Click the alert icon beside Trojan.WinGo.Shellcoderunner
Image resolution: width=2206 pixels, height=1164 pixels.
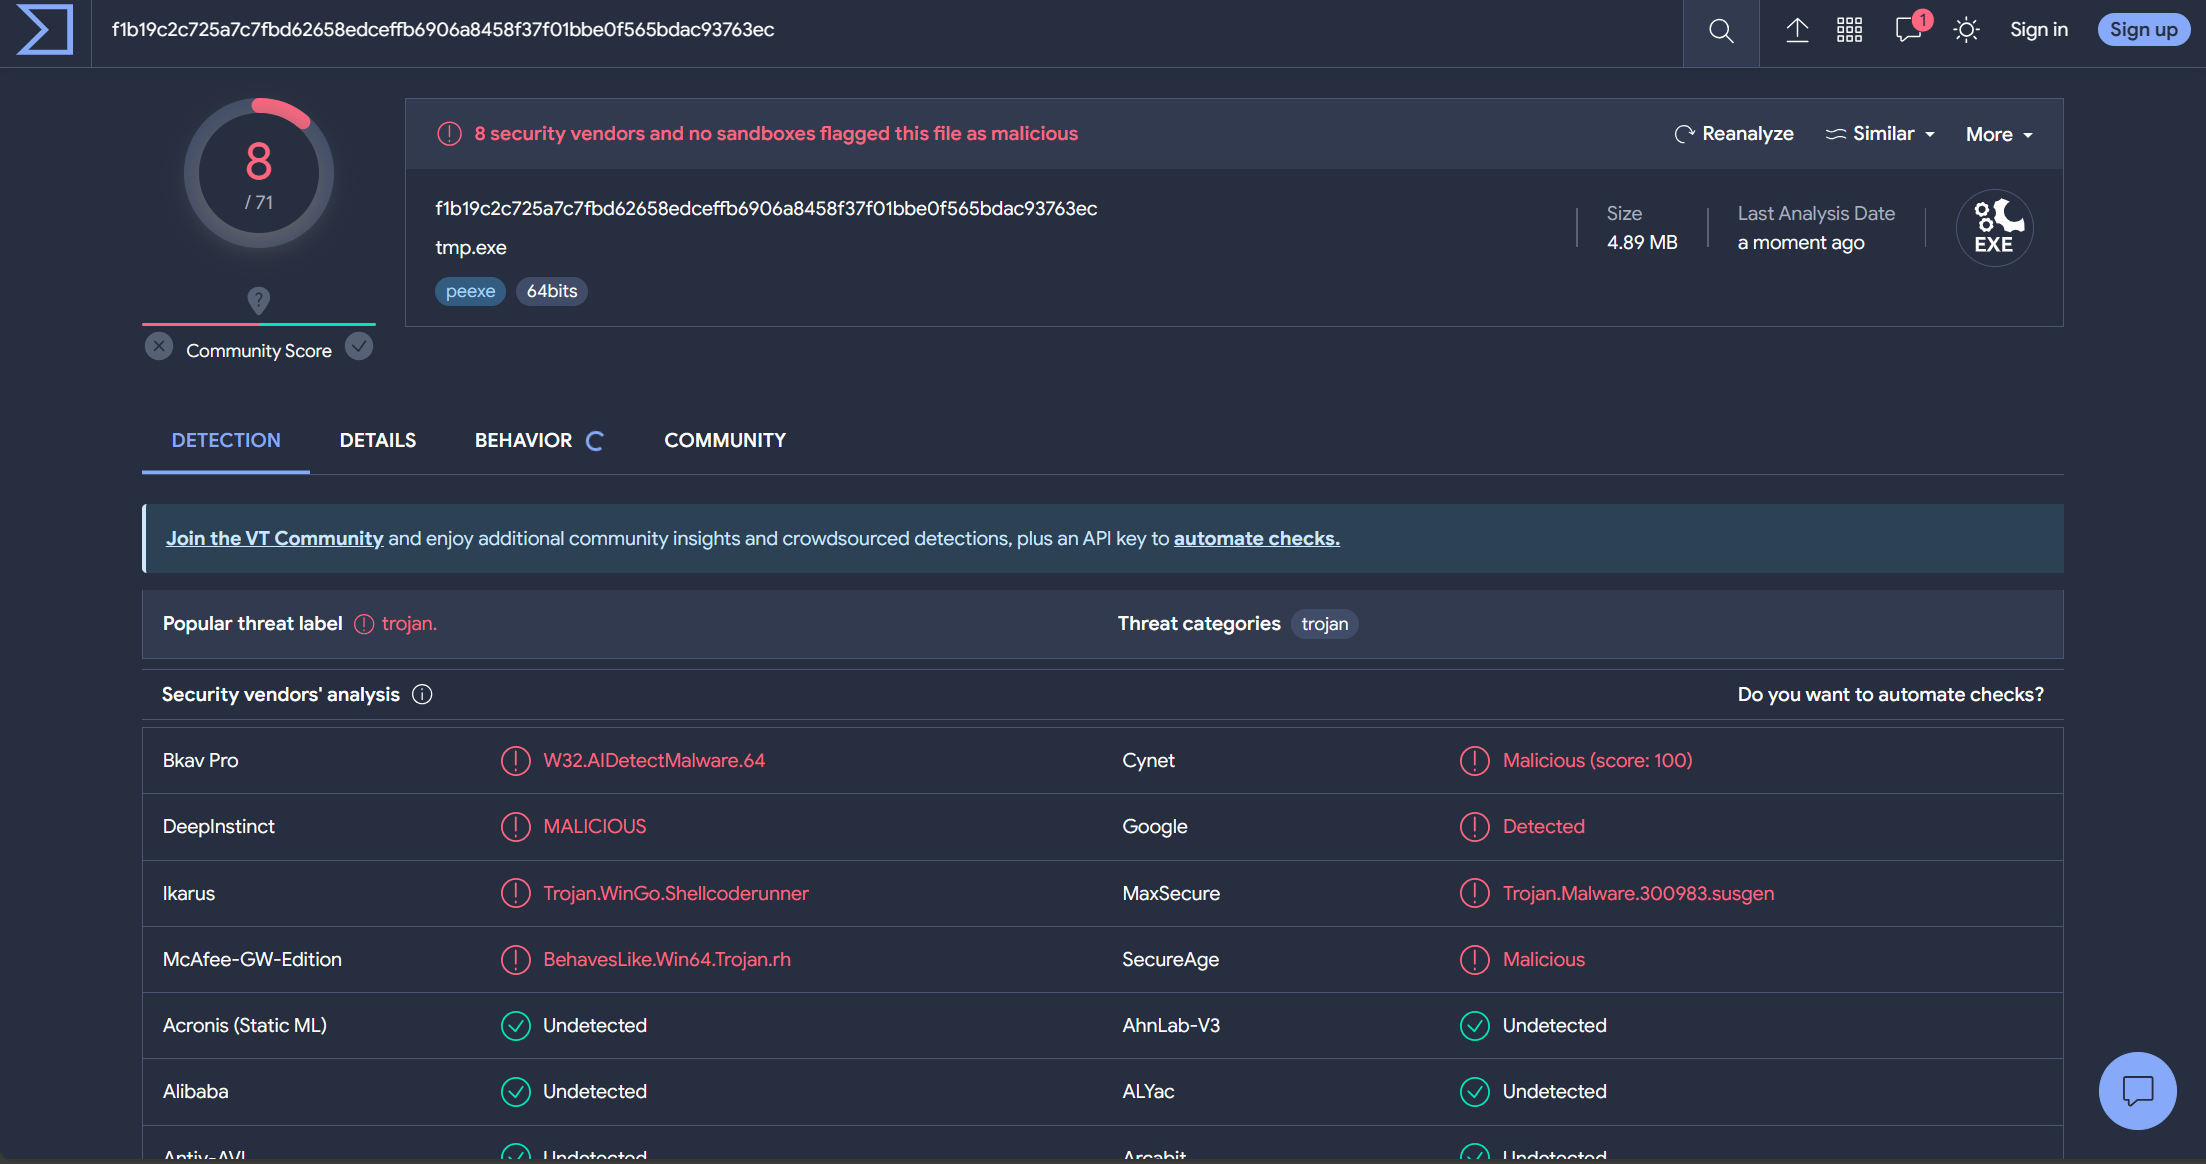pos(515,893)
